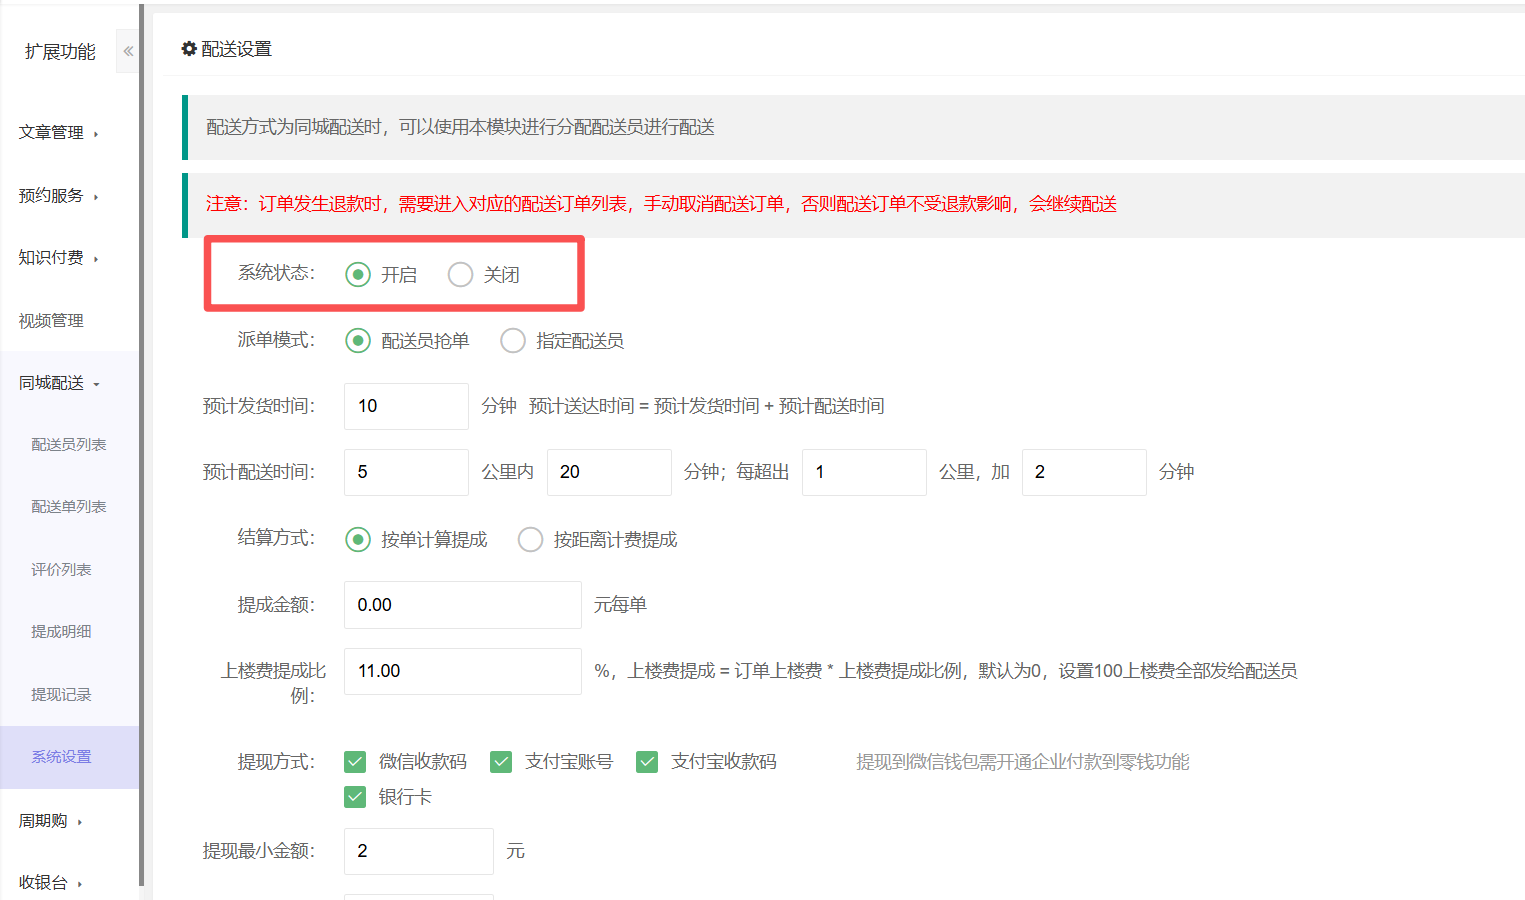Expand the 文章管理 menu
The width and height of the screenshot is (1525, 900).
[58, 133]
